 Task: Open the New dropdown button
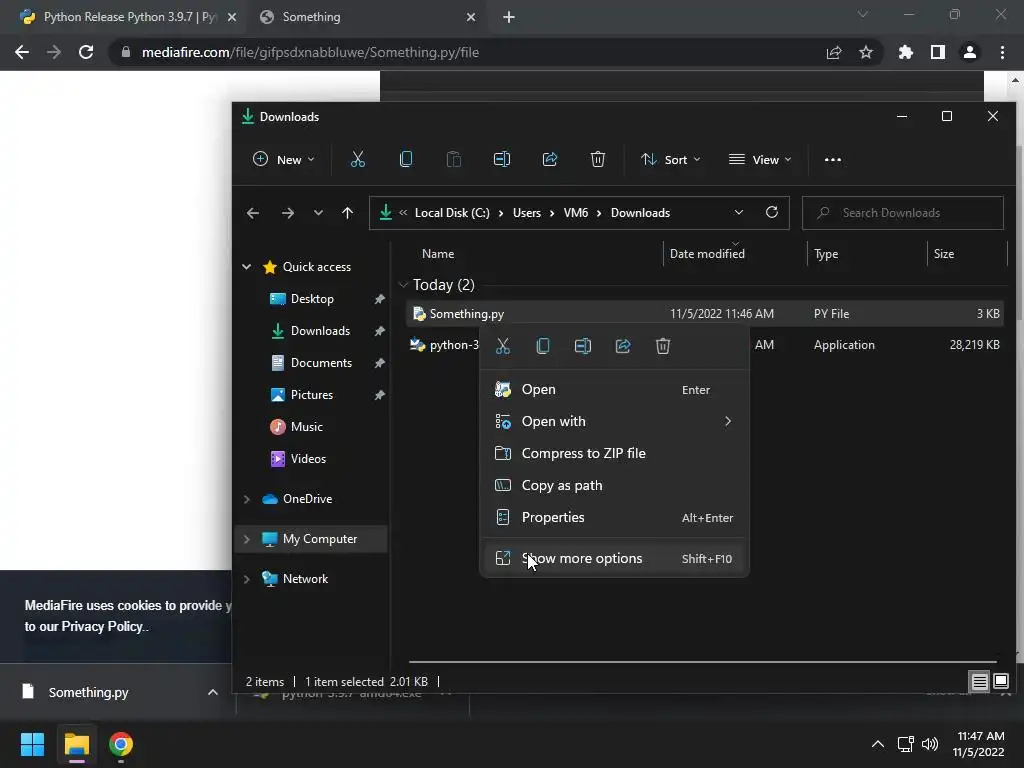[x=284, y=159]
